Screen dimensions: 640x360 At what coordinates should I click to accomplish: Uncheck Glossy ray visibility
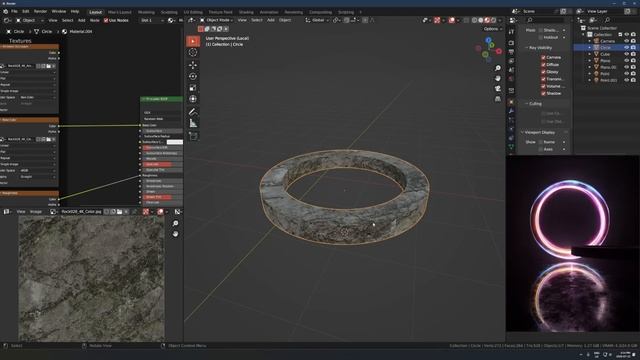point(543,72)
